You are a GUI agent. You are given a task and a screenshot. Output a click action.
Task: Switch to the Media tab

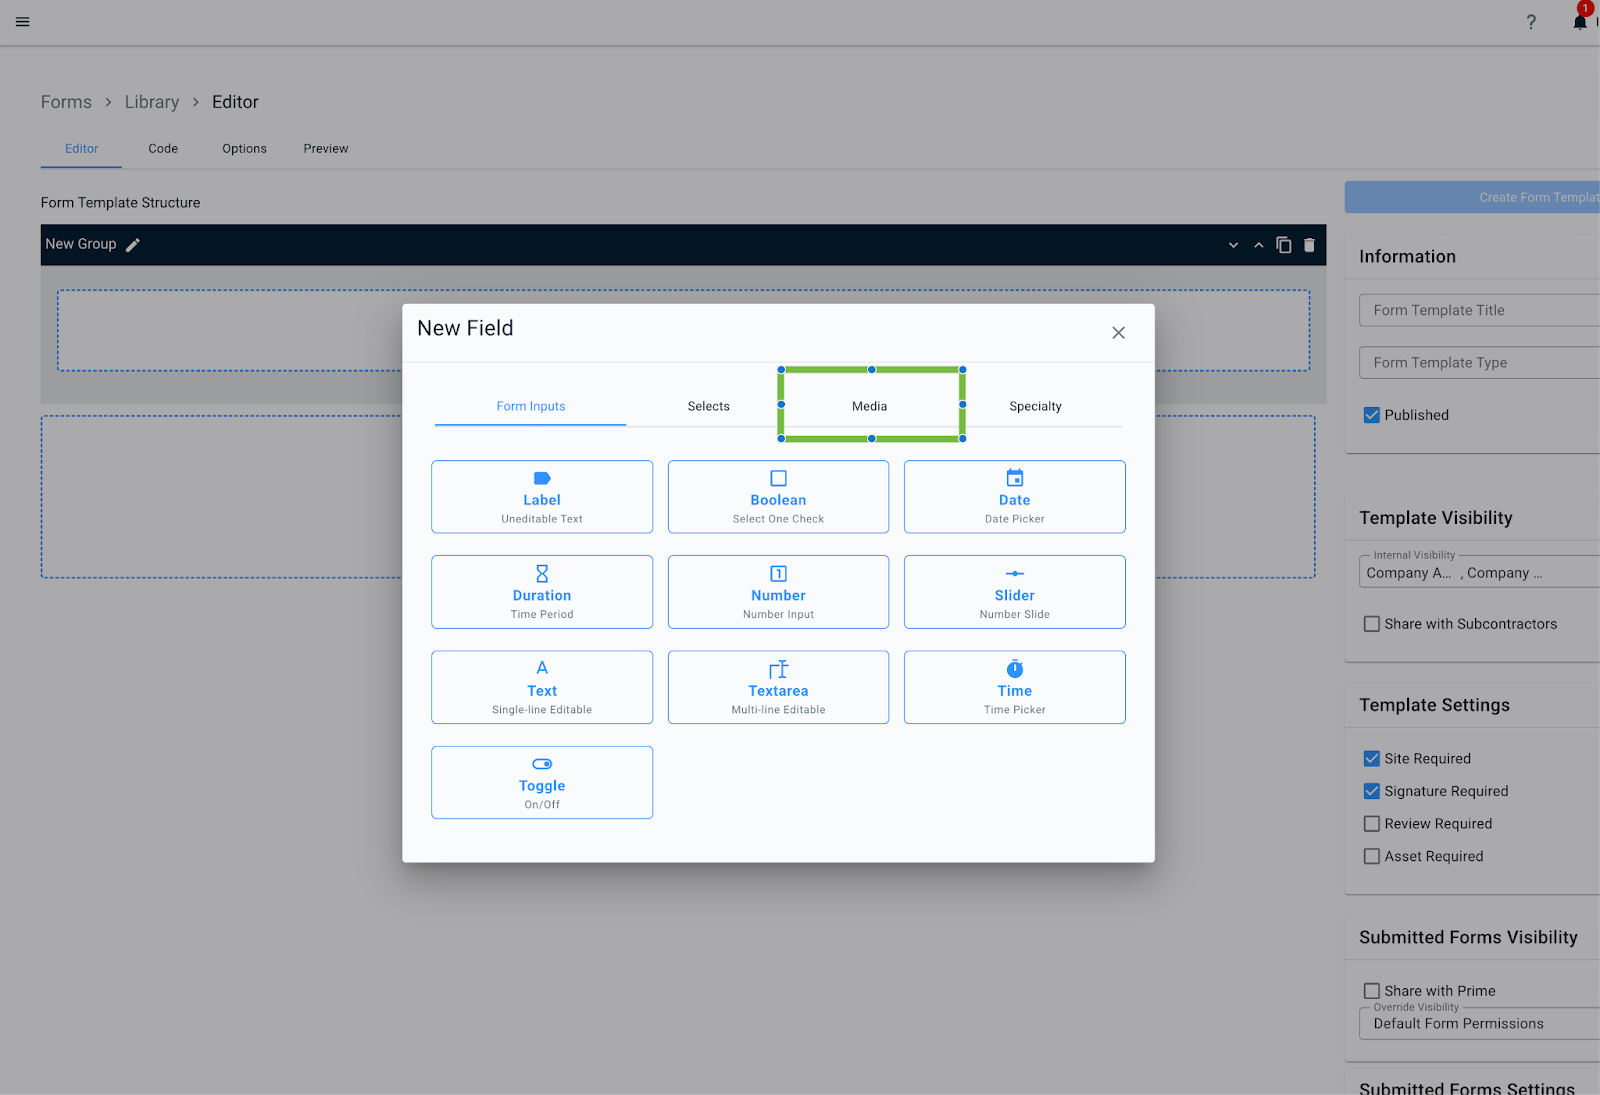(x=869, y=406)
